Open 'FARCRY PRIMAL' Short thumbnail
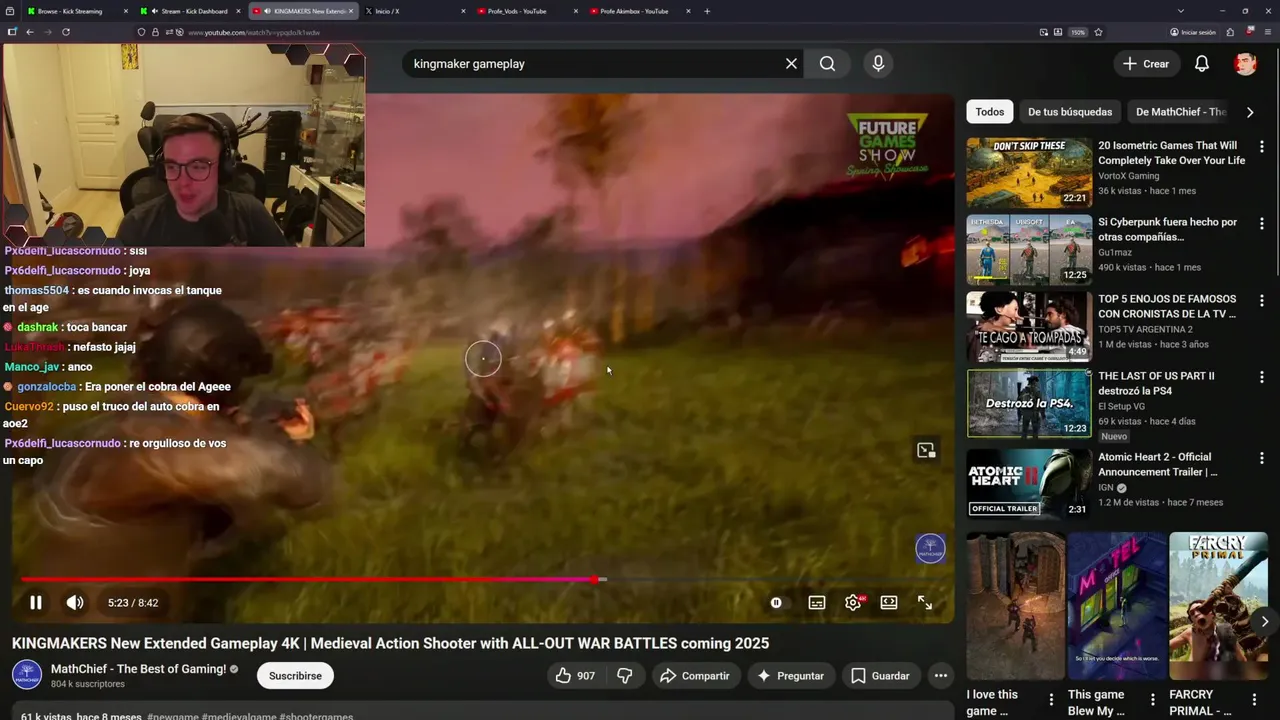Screen dimensions: 1280x720 coord(1218,605)
